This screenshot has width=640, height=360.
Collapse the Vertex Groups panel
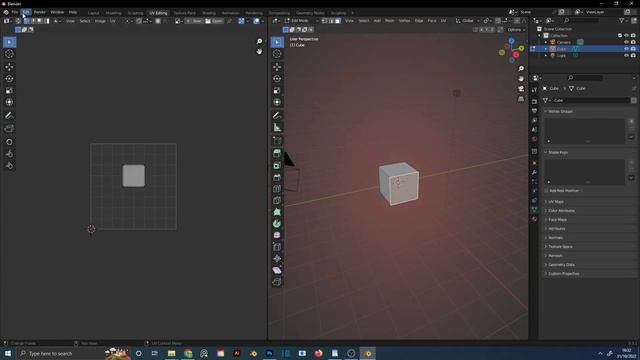pos(560,111)
